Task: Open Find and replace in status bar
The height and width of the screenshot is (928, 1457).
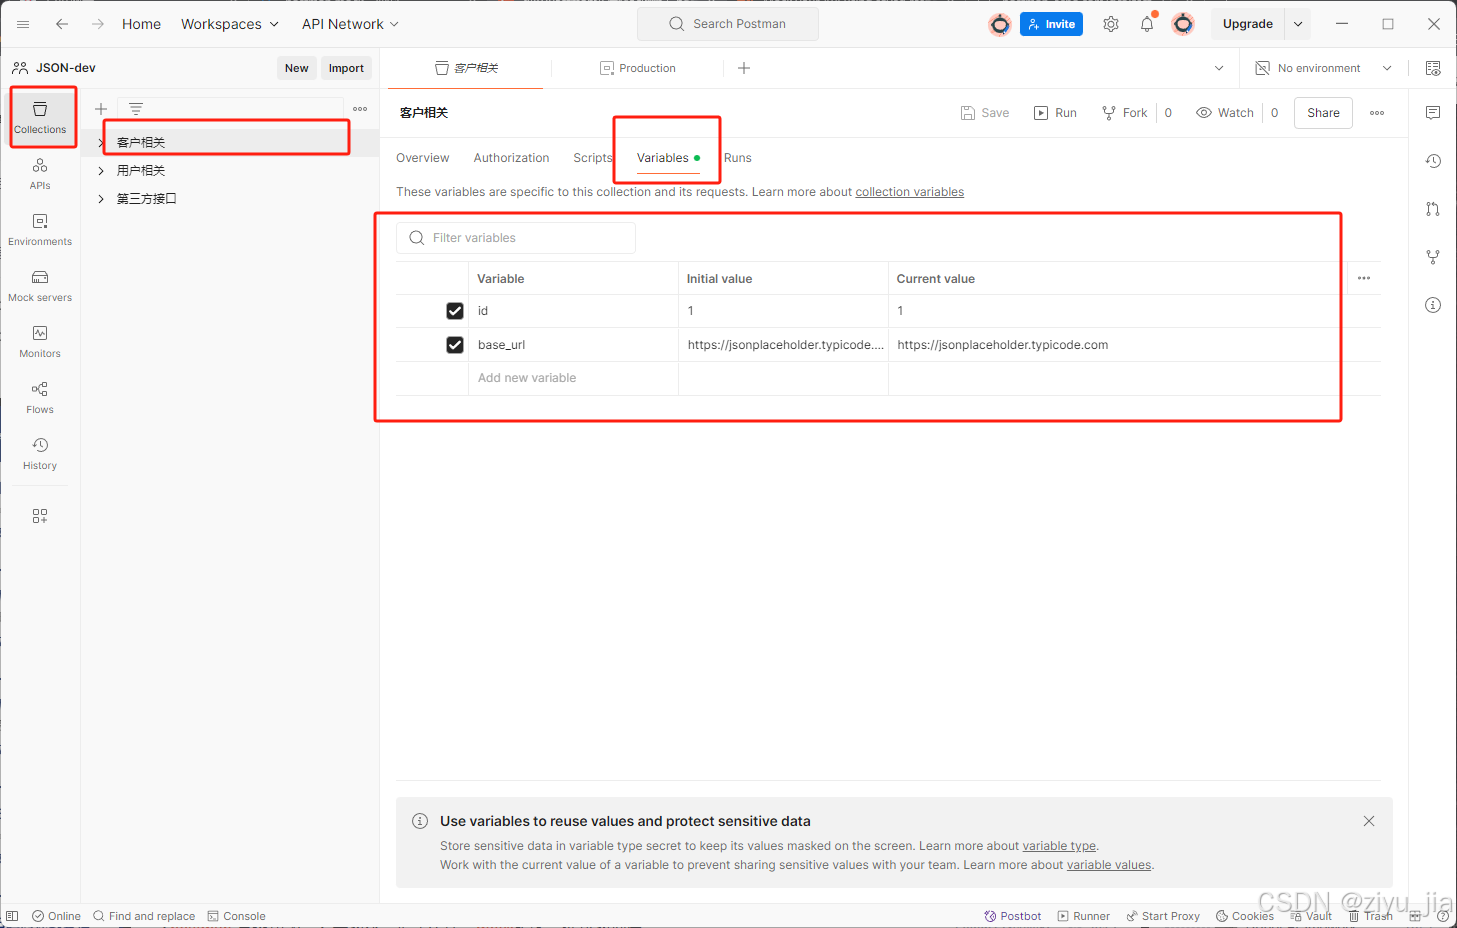Action: (144, 916)
